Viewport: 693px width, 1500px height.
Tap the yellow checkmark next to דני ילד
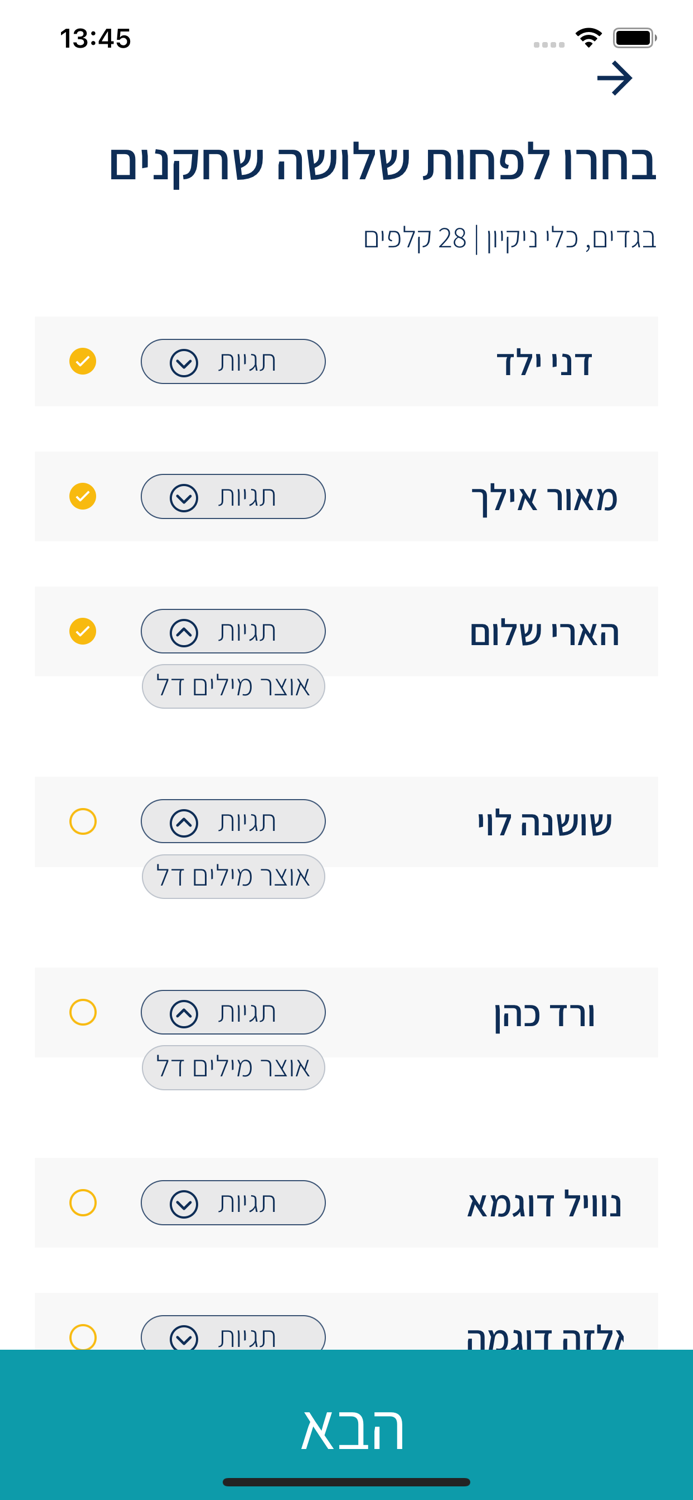coord(83,361)
